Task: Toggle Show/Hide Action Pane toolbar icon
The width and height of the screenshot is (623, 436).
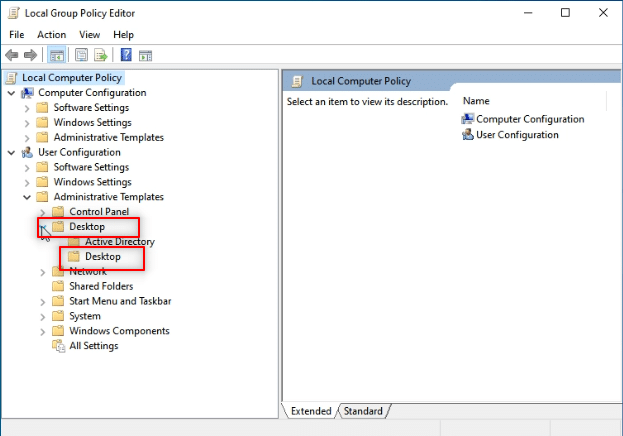Action: [x=145, y=56]
